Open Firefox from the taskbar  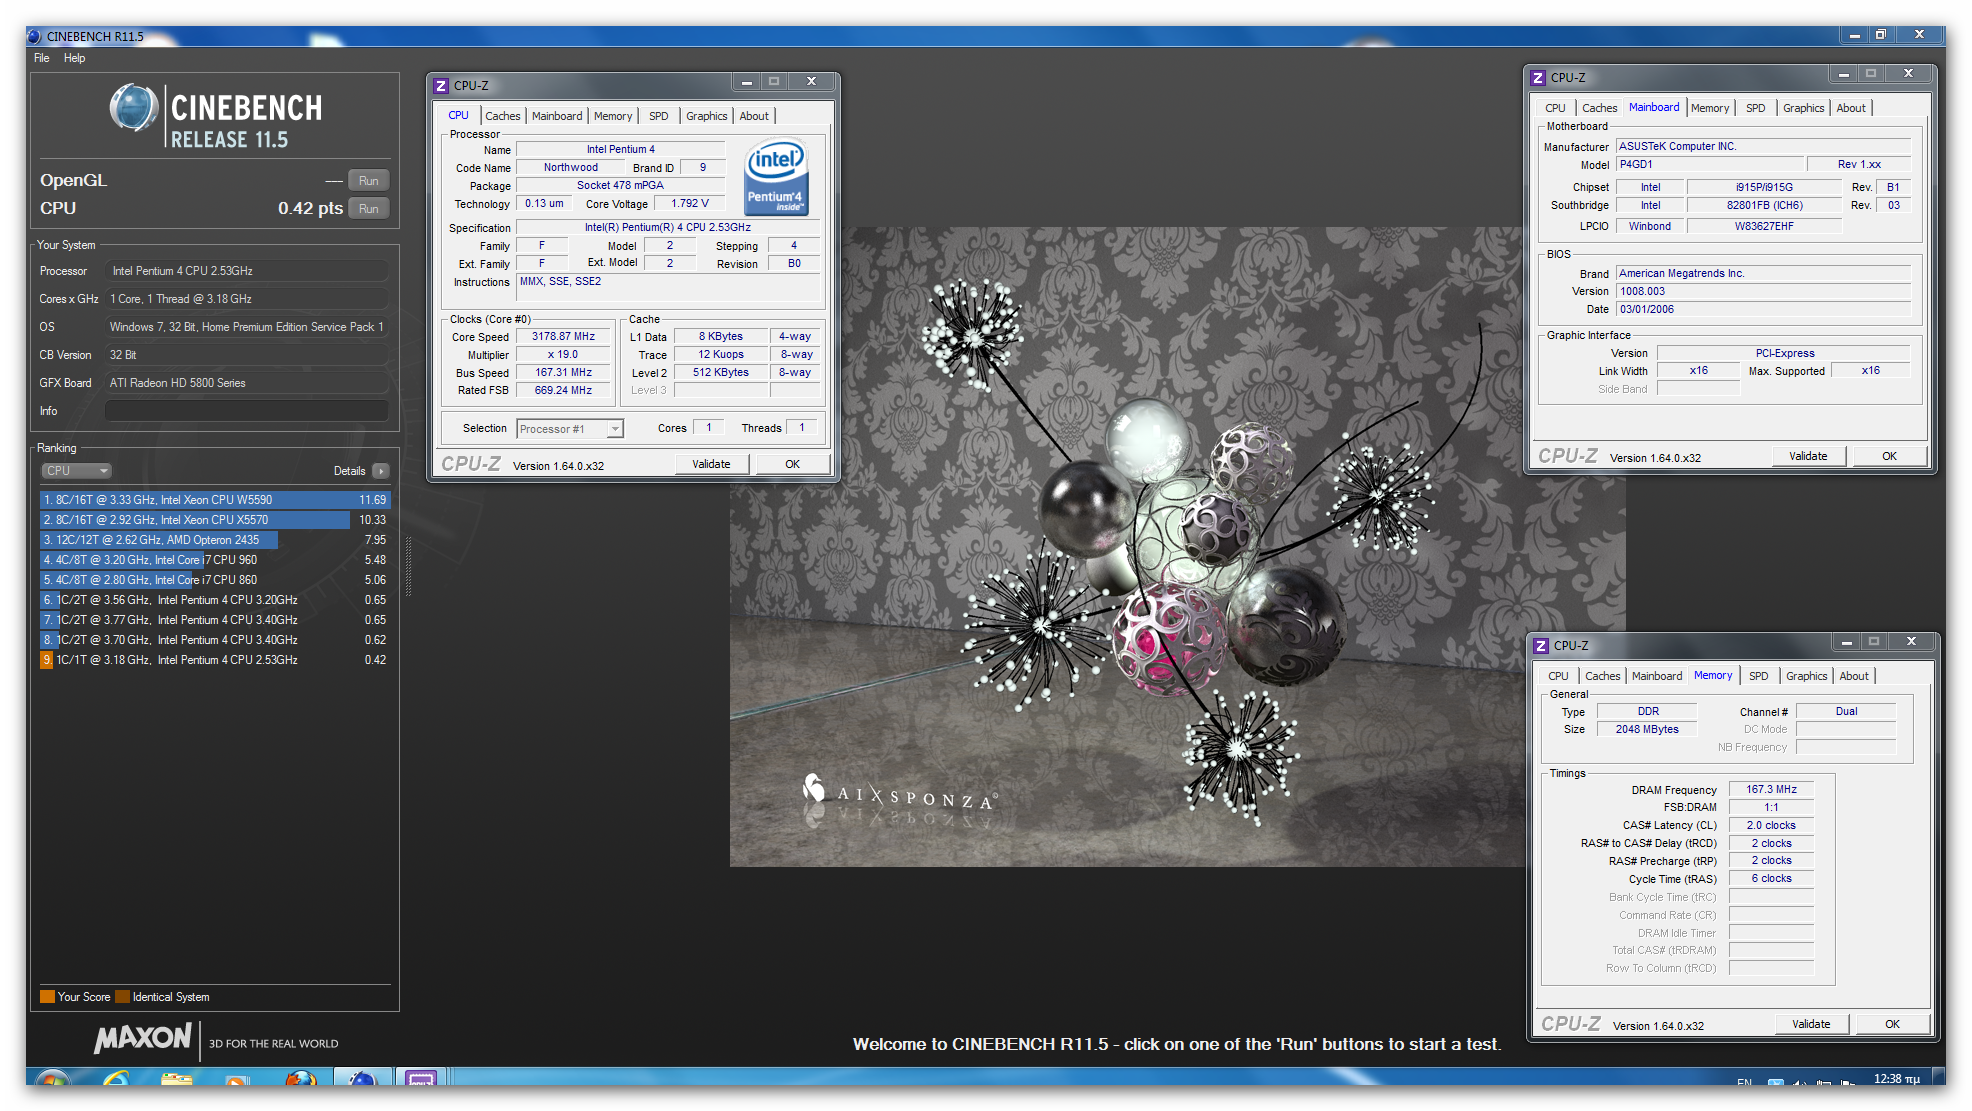click(x=301, y=1079)
